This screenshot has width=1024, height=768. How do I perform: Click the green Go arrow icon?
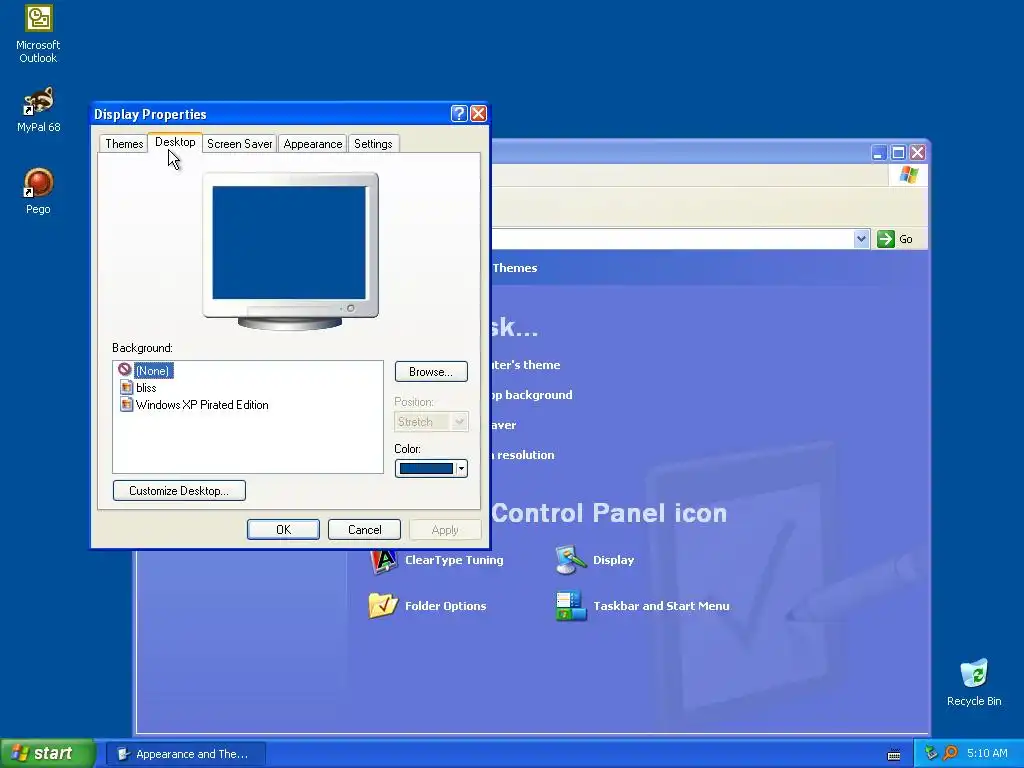pyautogui.click(x=886, y=239)
